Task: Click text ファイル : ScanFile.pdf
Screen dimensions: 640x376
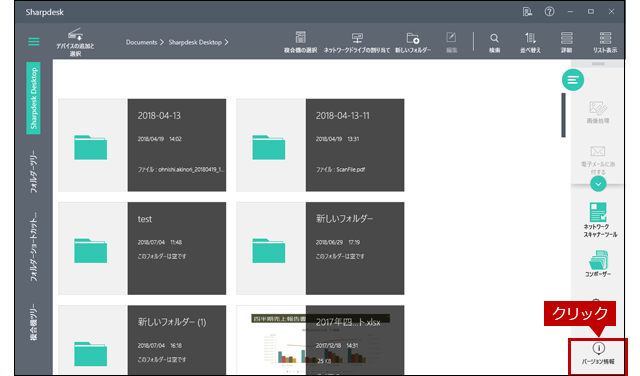Action: [340, 169]
